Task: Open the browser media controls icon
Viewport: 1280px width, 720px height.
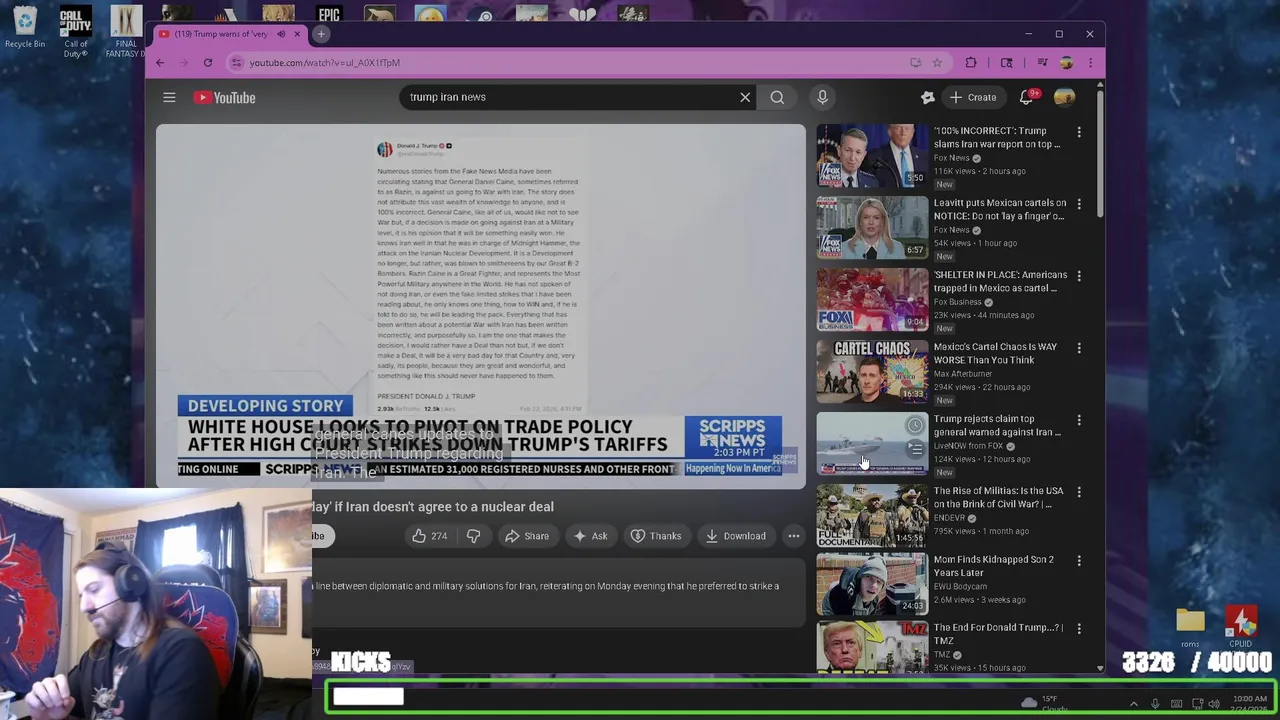Action: [1042, 62]
